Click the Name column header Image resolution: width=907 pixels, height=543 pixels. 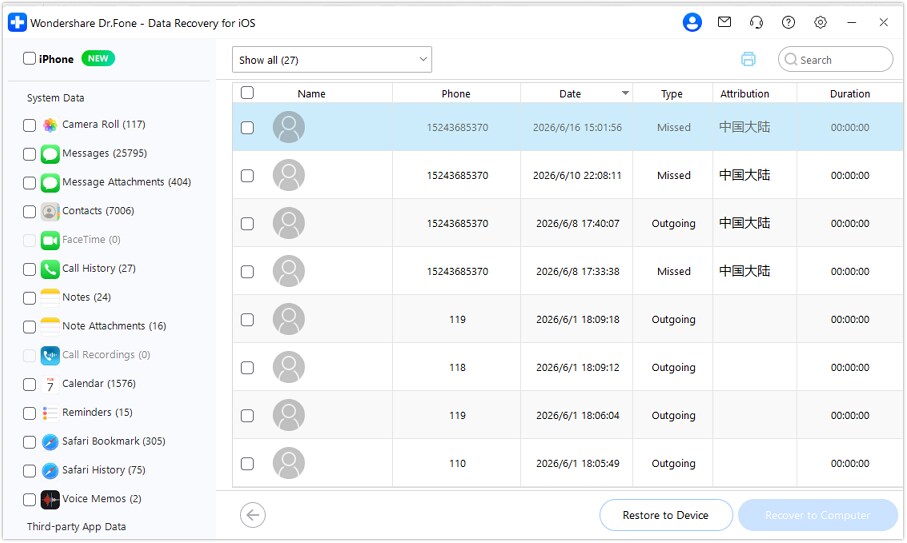coord(311,94)
